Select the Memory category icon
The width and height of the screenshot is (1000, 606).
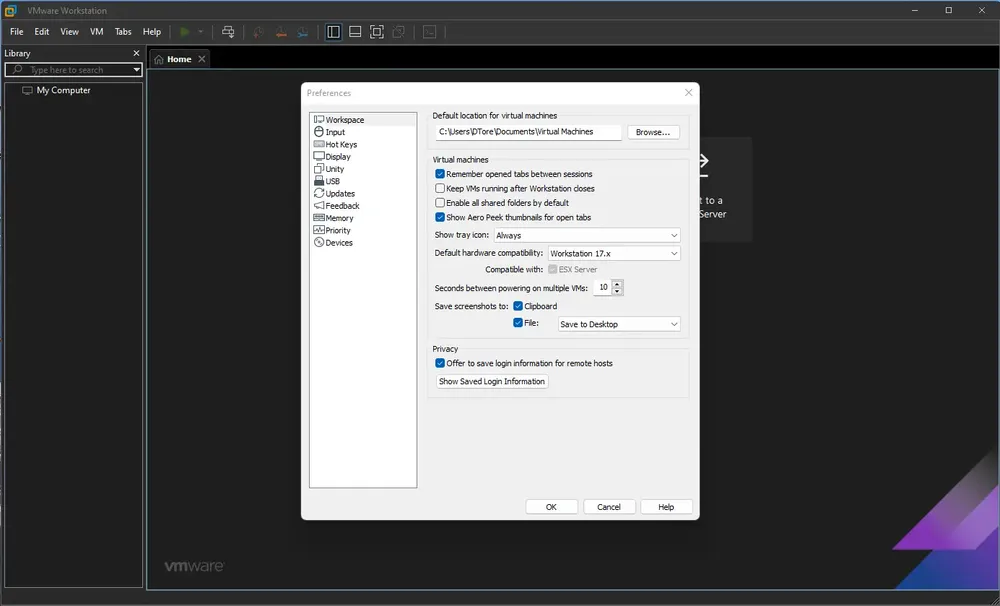[x=319, y=218]
